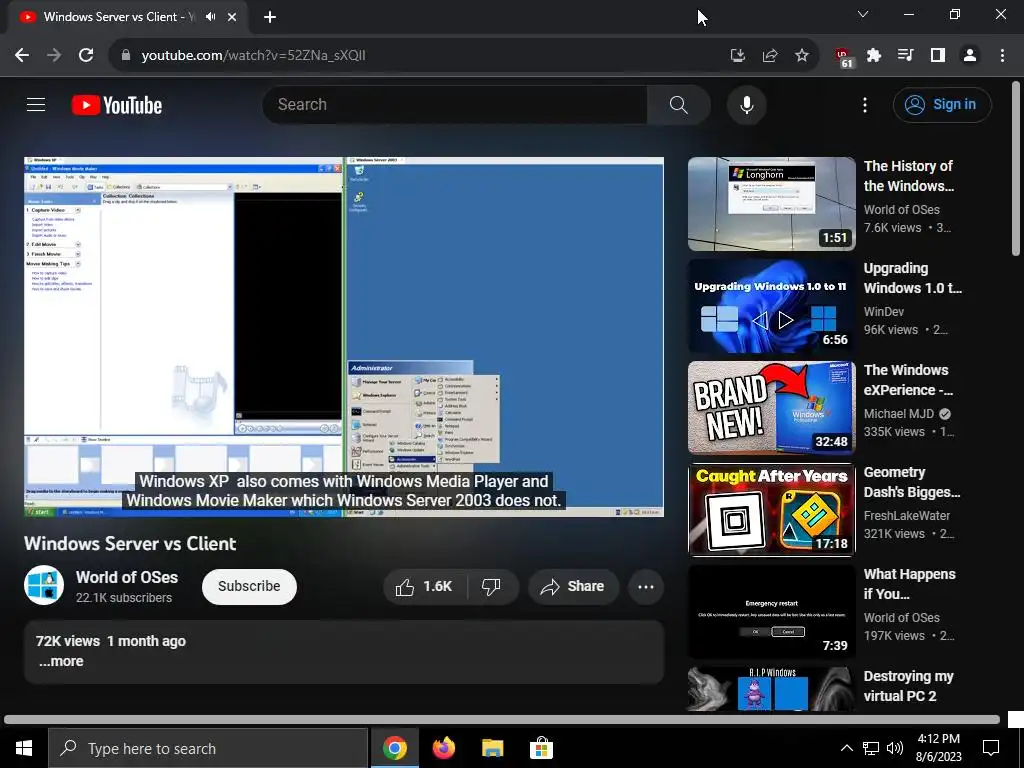Go to the YouTube home logo
The height and width of the screenshot is (768, 1024).
[x=117, y=105]
